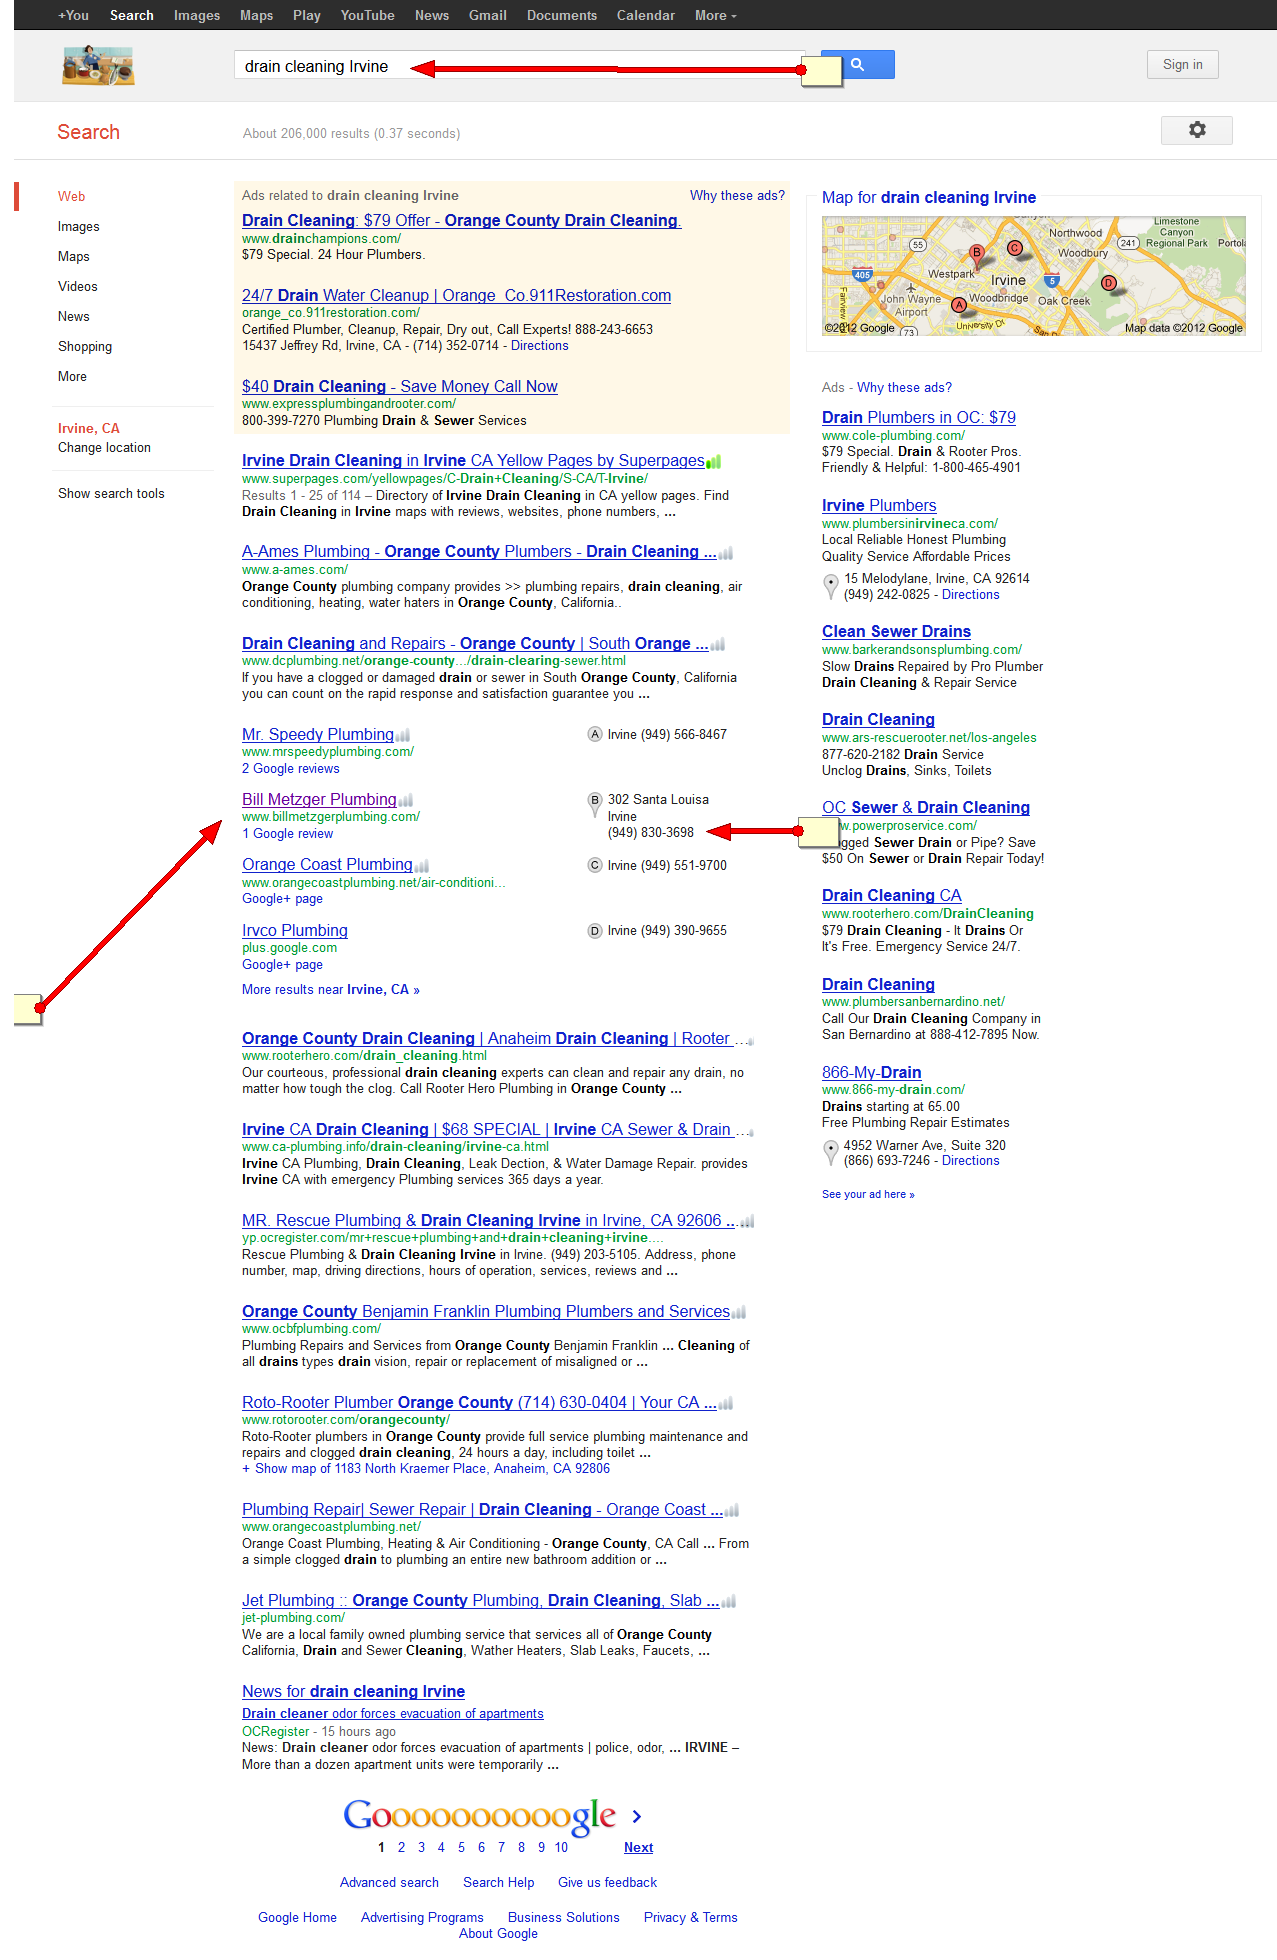Open Drain Cleaning $79 Offer ad

click(461, 221)
